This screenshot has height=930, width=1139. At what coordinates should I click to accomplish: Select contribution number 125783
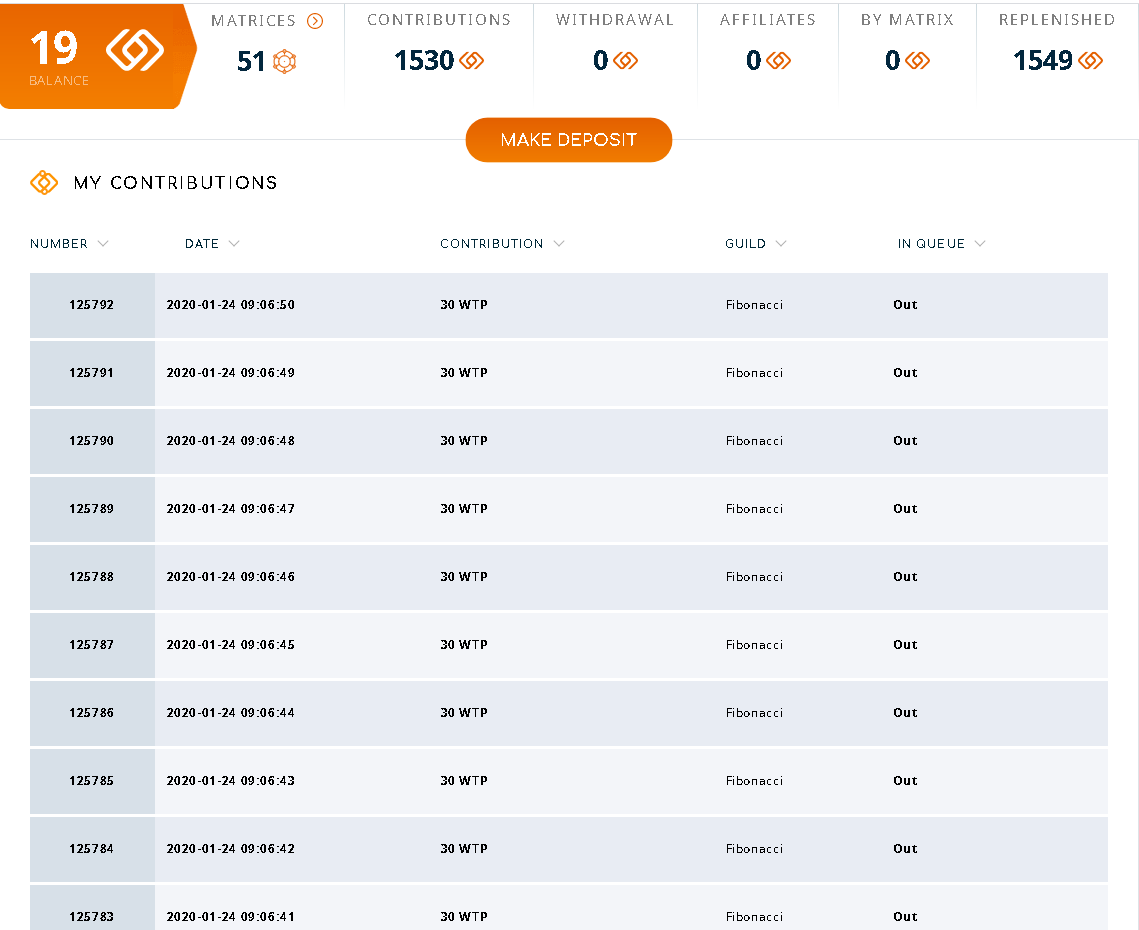pyautogui.click(x=92, y=917)
